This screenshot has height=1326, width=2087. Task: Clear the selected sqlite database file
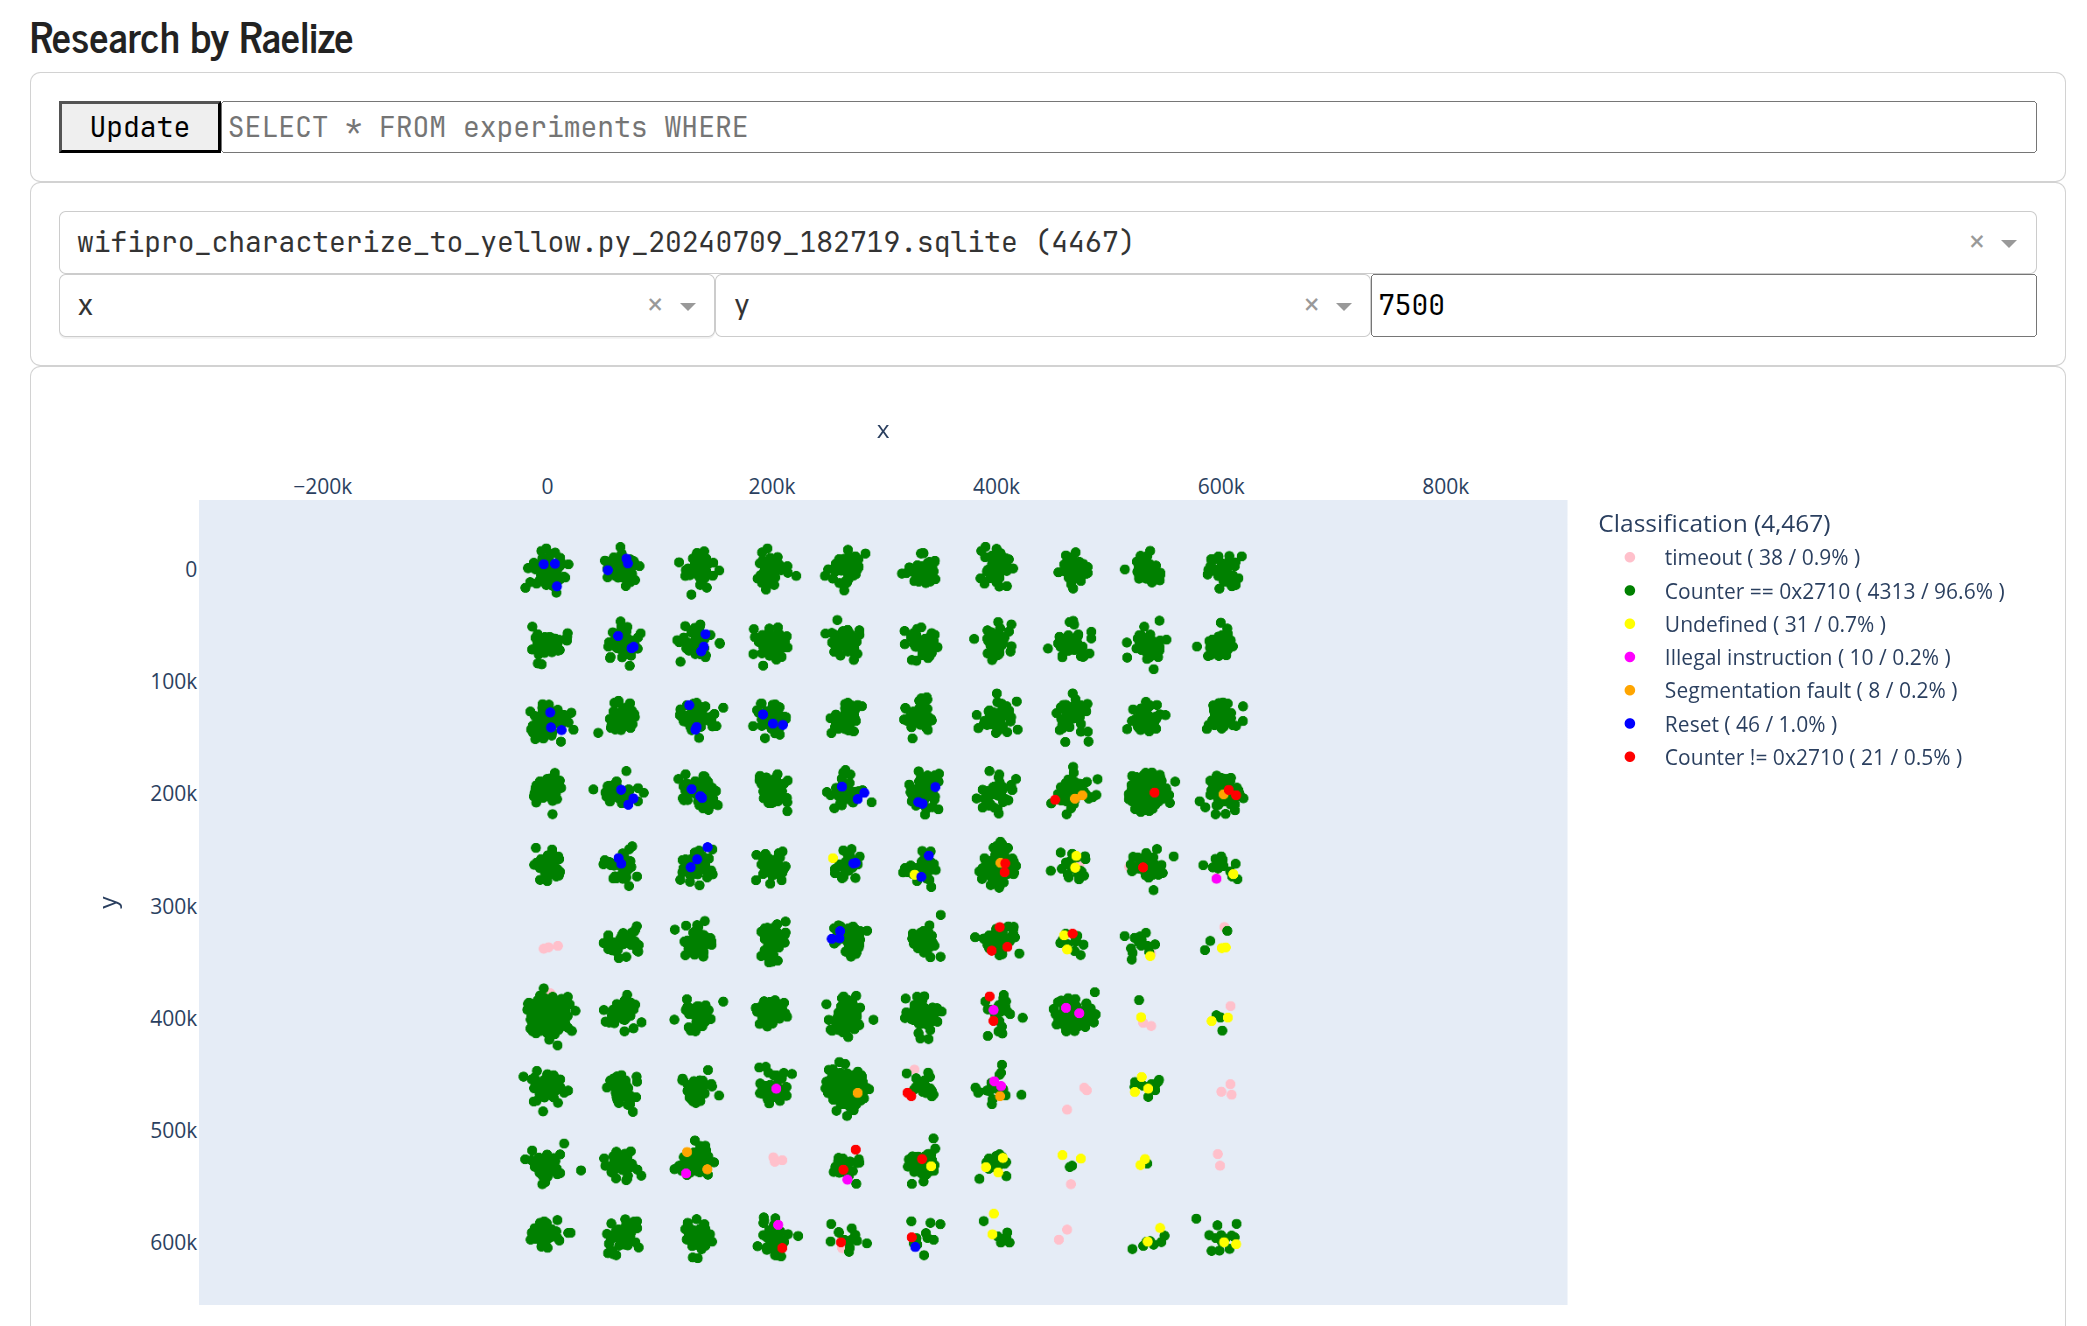tap(1976, 242)
